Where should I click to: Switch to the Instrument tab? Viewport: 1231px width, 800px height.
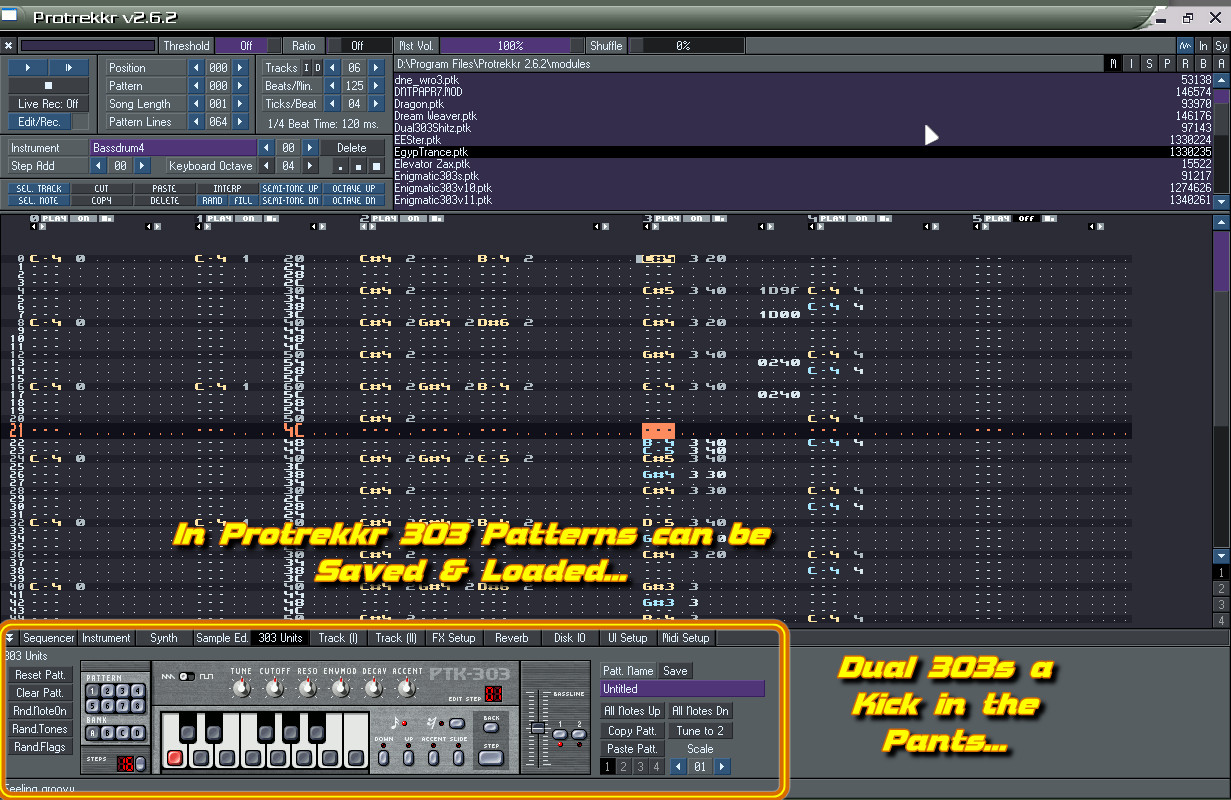click(x=106, y=638)
